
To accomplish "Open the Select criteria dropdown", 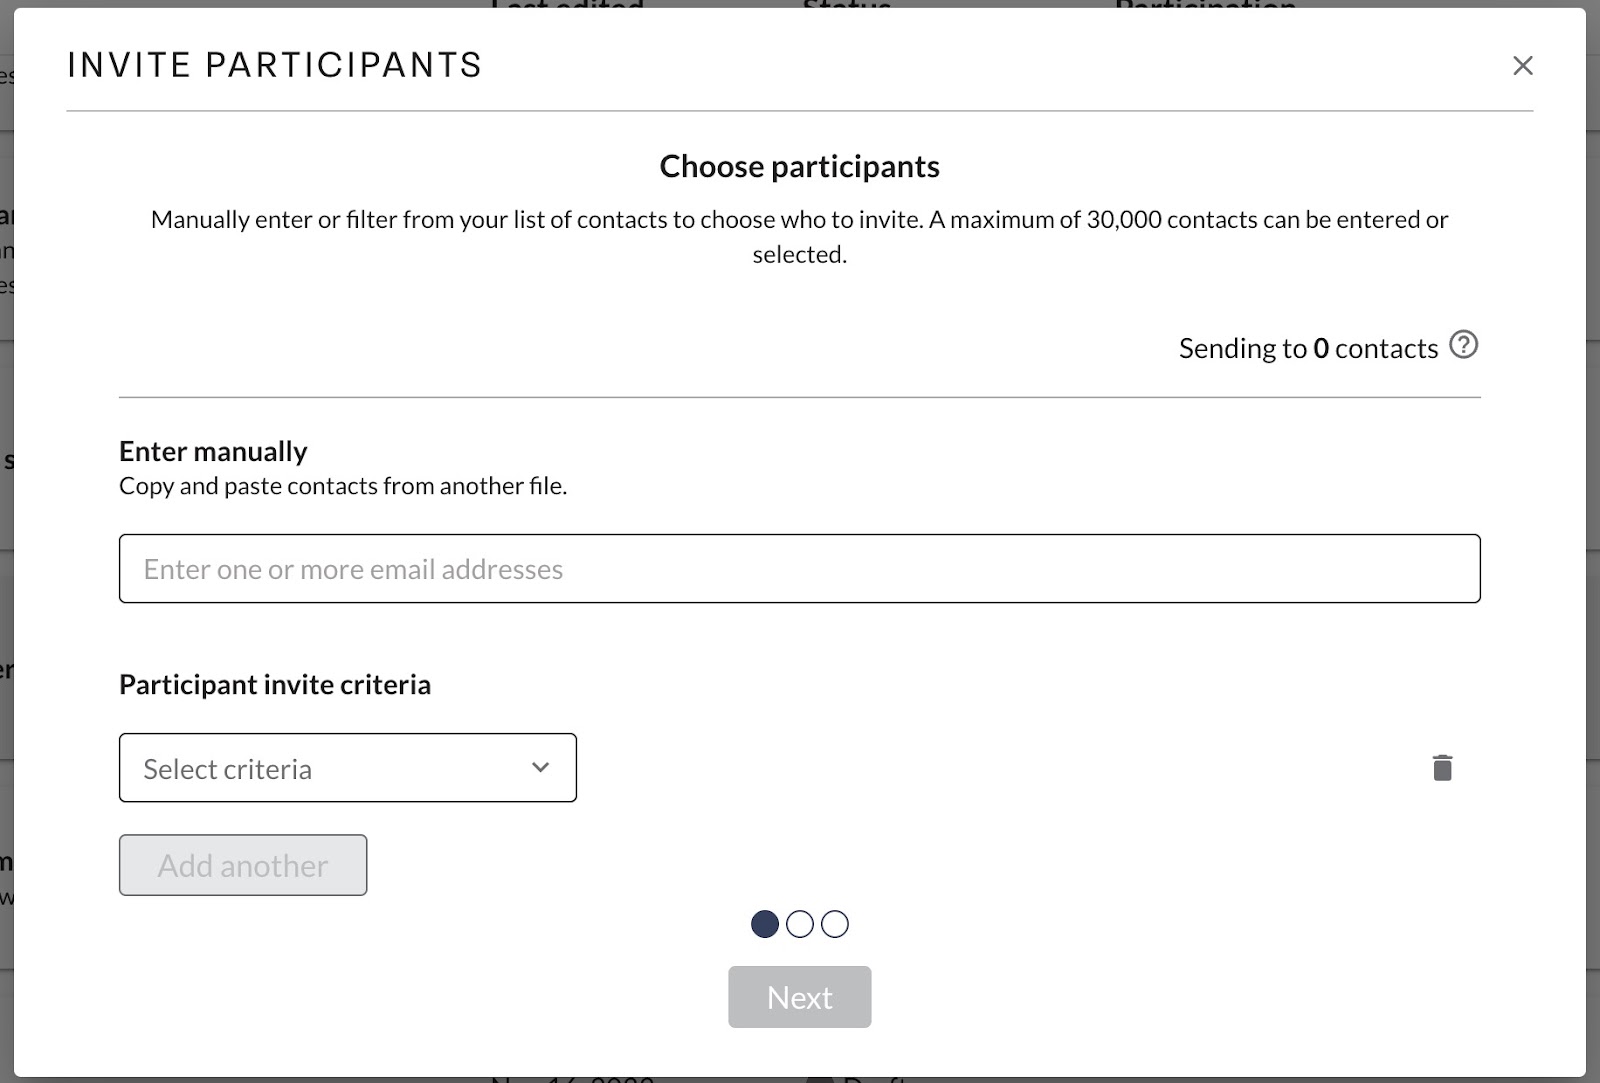I will tap(348, 768).
